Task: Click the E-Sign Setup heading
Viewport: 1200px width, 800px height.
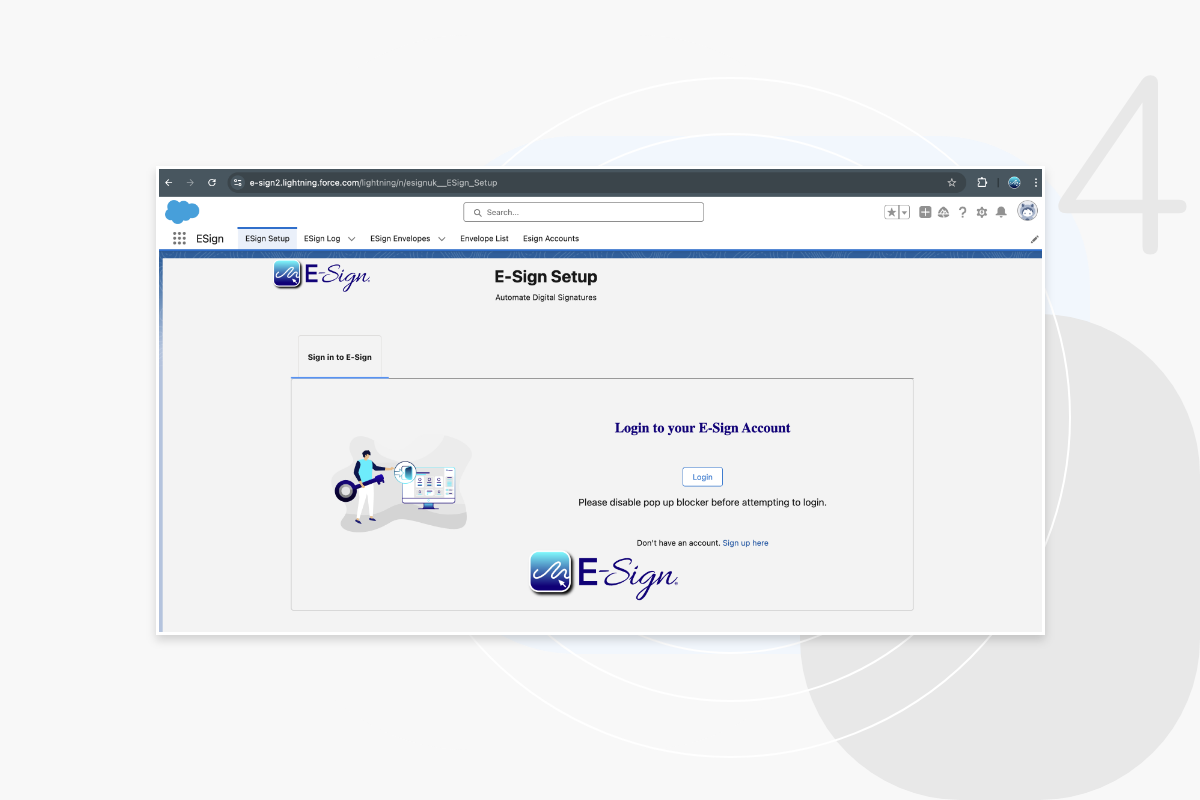Action: (x=546, y=277)
